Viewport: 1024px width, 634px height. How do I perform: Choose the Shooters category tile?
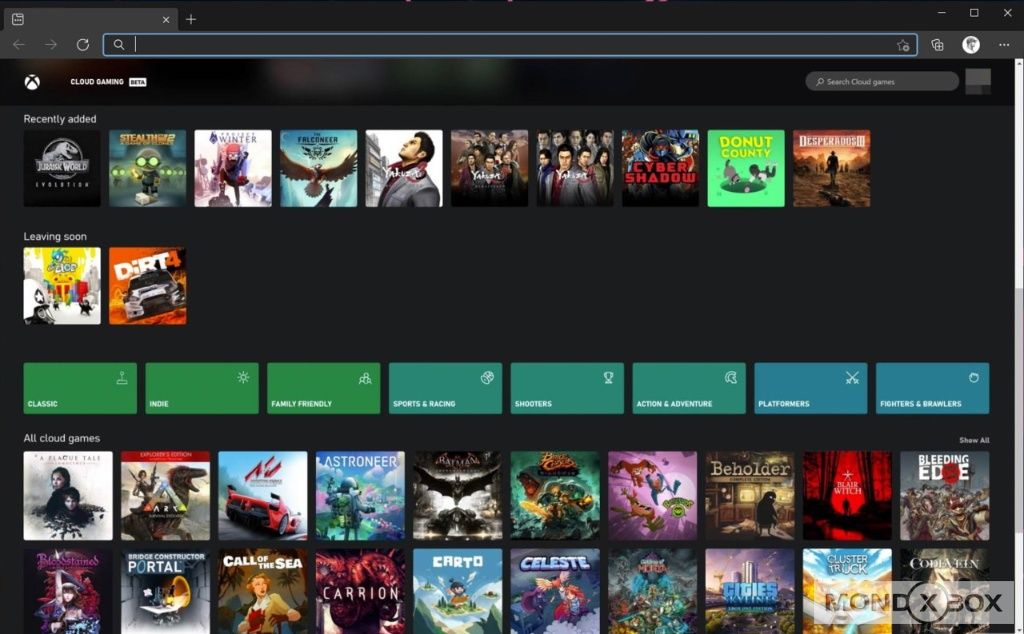click(567, 388)
